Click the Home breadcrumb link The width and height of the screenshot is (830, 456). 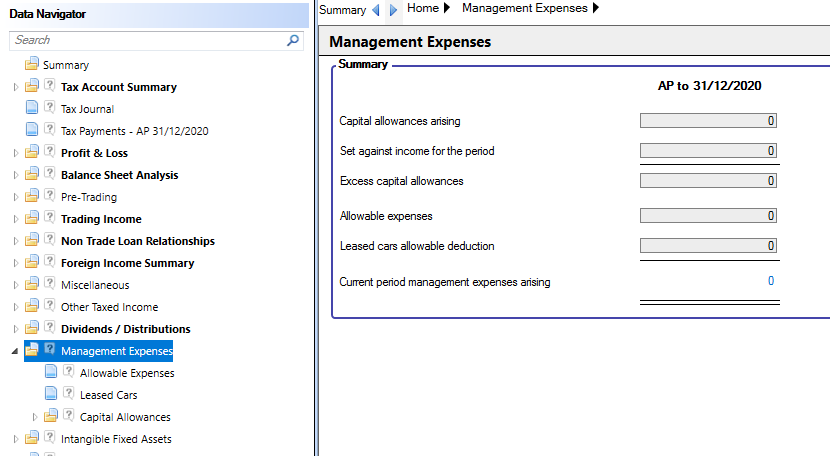tap(423, 8)
